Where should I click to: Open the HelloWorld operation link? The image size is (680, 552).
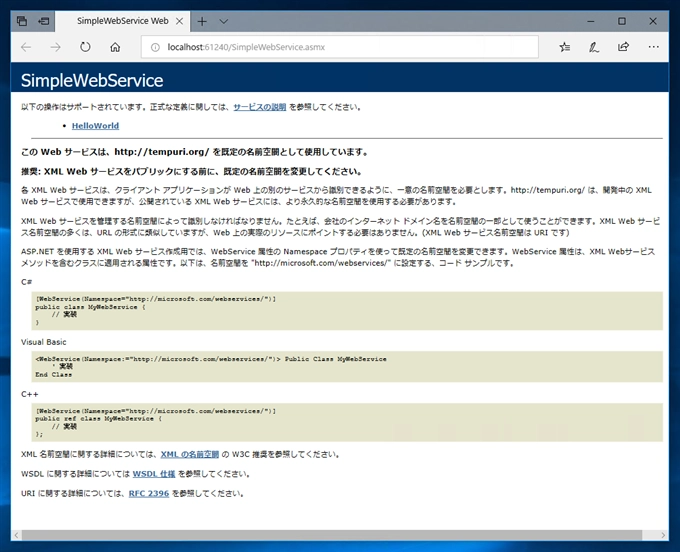coord(95,126)
